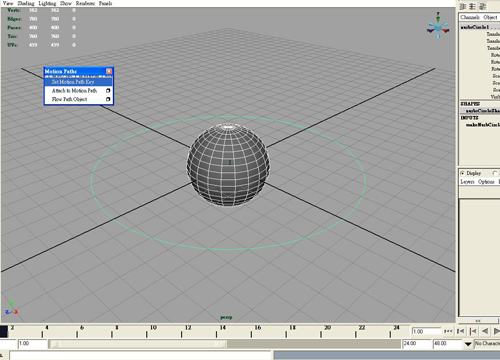This screenshot has width=500, height=360.
Task: Play the animation backwards
Action: click(x=485, y=331)
